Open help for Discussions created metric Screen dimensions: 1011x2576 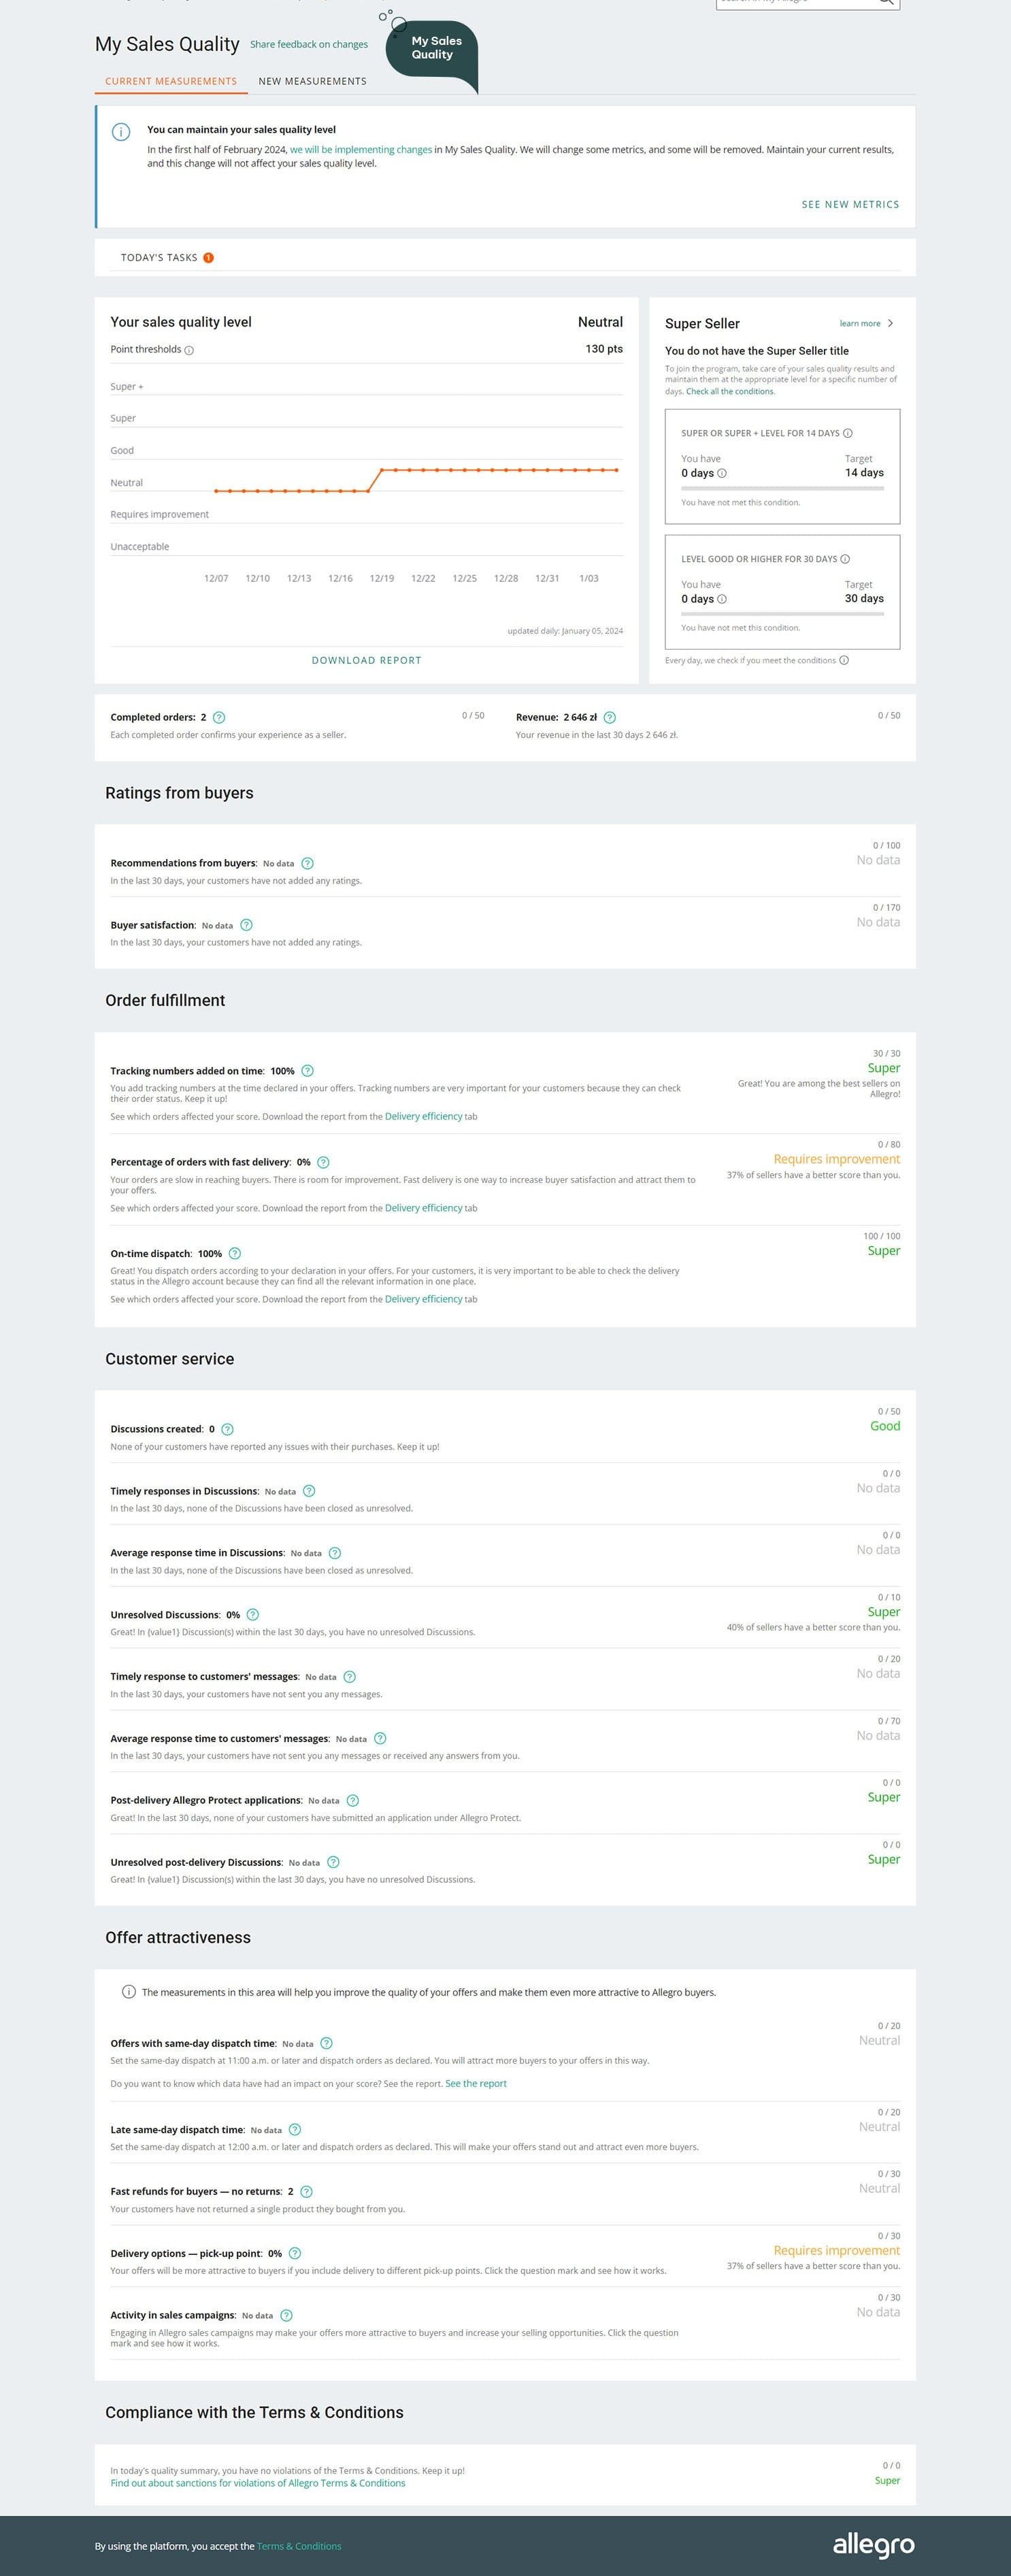point(227,1429)
